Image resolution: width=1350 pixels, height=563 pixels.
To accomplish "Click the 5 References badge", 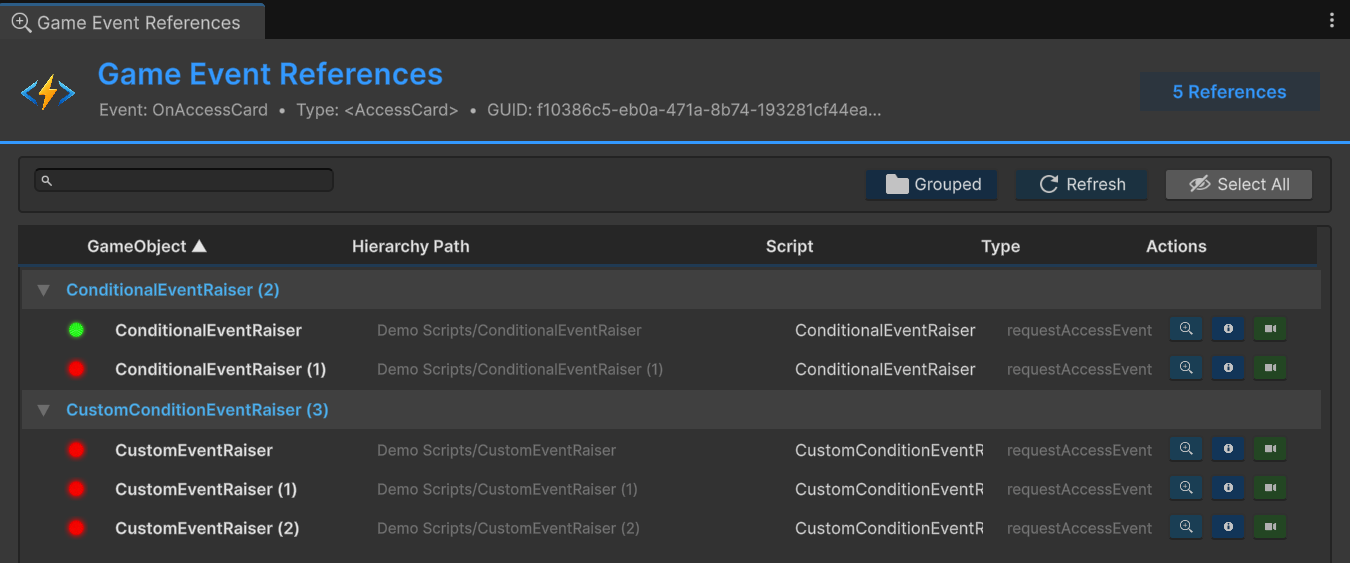I will tap(1229, 92).
